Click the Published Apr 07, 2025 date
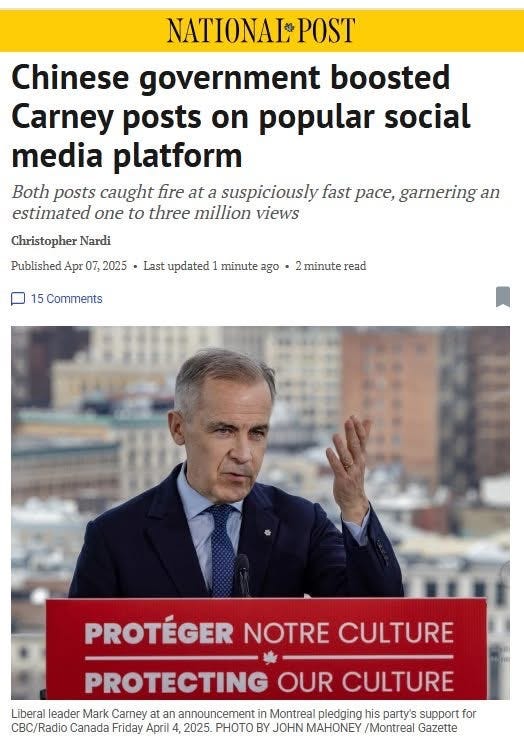The width and height of the screenshot is (524, 750). pos(69,266)
